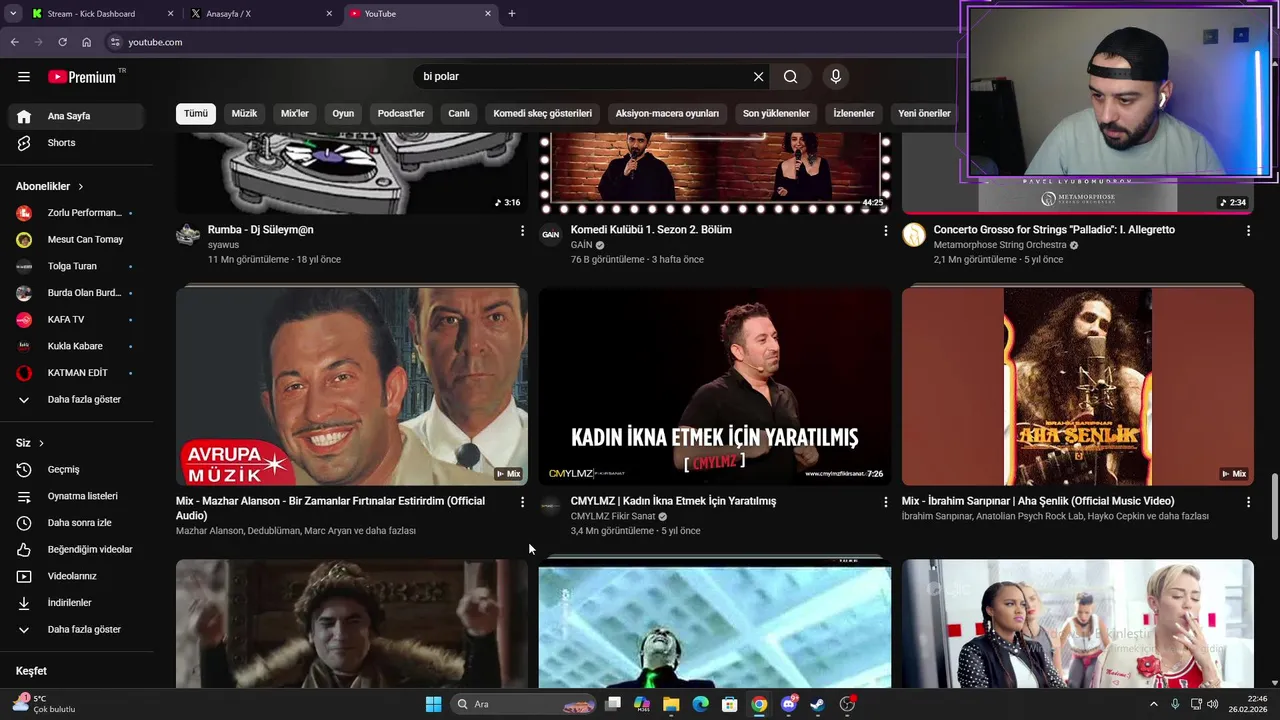Expand the Siz list Daha fazla göster

(76, 630)
